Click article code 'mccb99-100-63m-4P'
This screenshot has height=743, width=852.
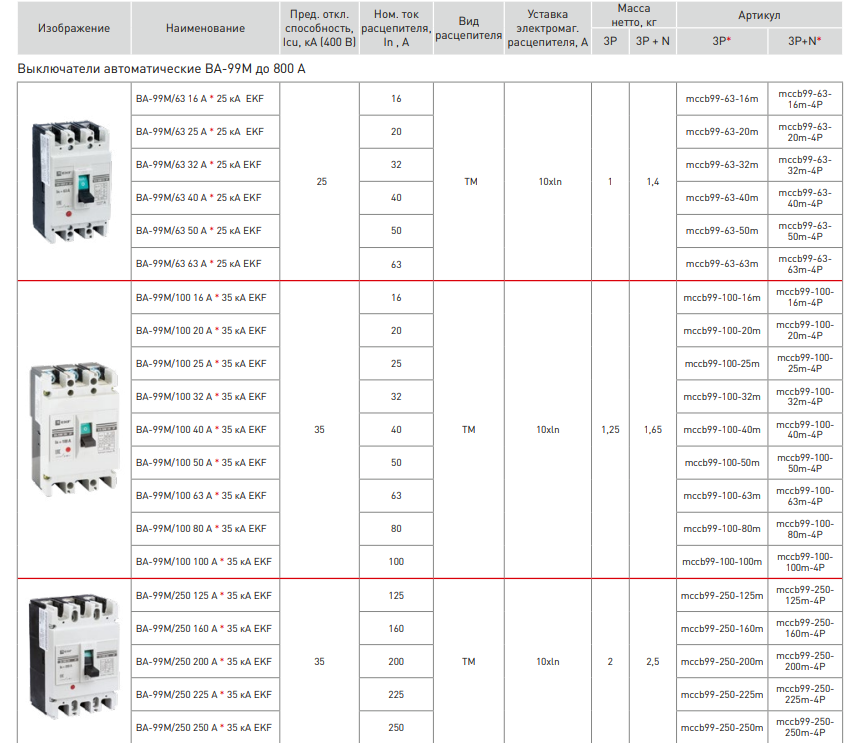coord(805,496)
